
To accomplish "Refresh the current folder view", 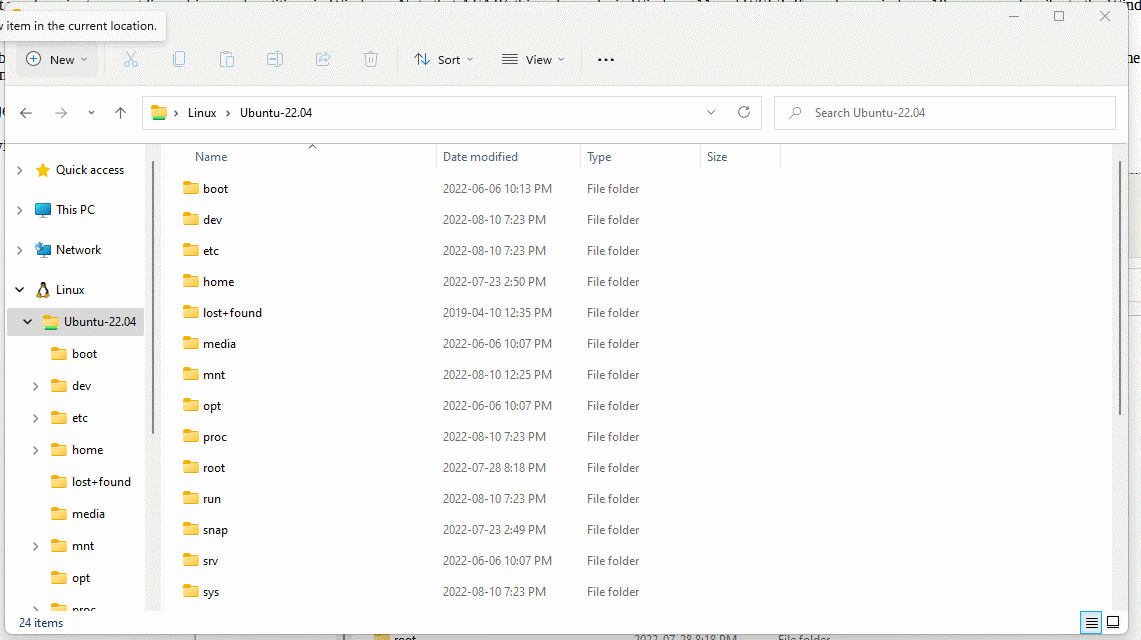I will click(x=743, y=113).
